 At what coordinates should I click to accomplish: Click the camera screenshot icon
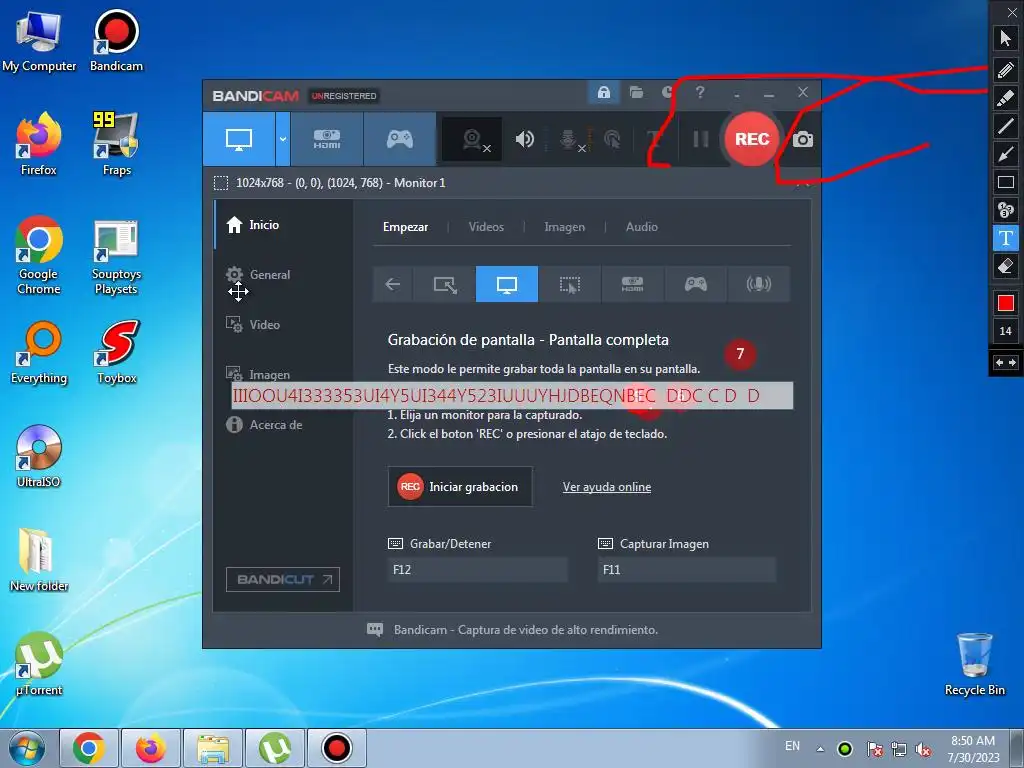(803, 139)
